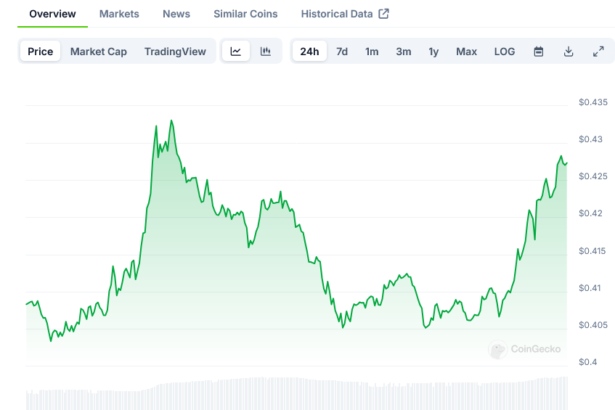
Task: Open the calendar date range picker
Action: (x=538, y=52)
